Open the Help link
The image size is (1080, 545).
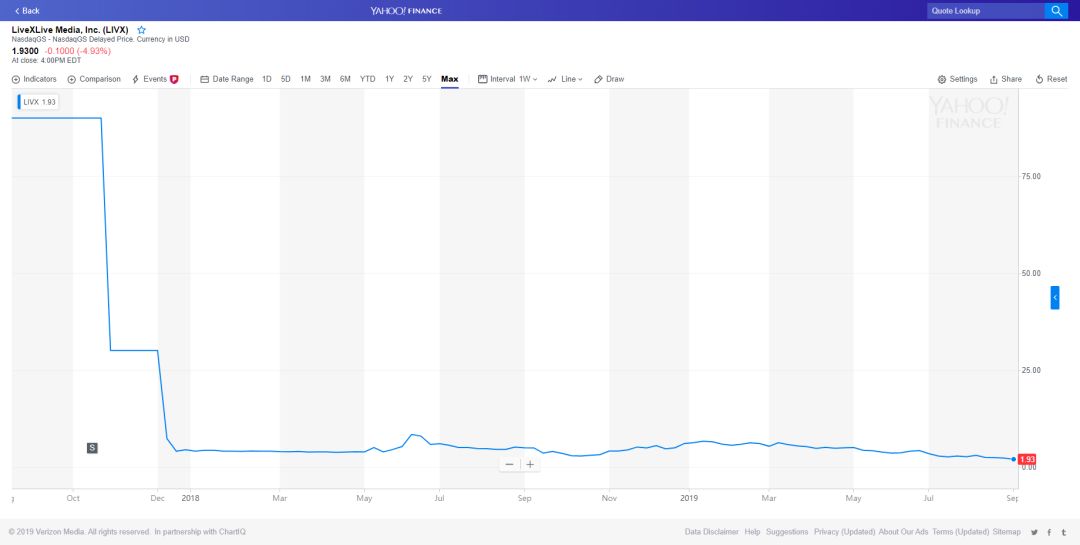752,532
